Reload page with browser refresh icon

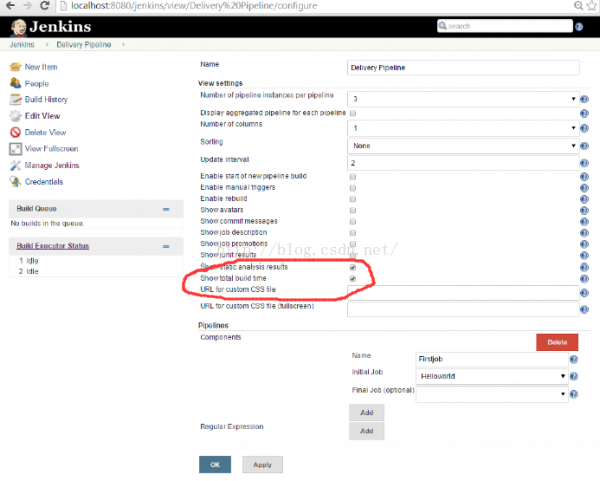tap(45, 5)
